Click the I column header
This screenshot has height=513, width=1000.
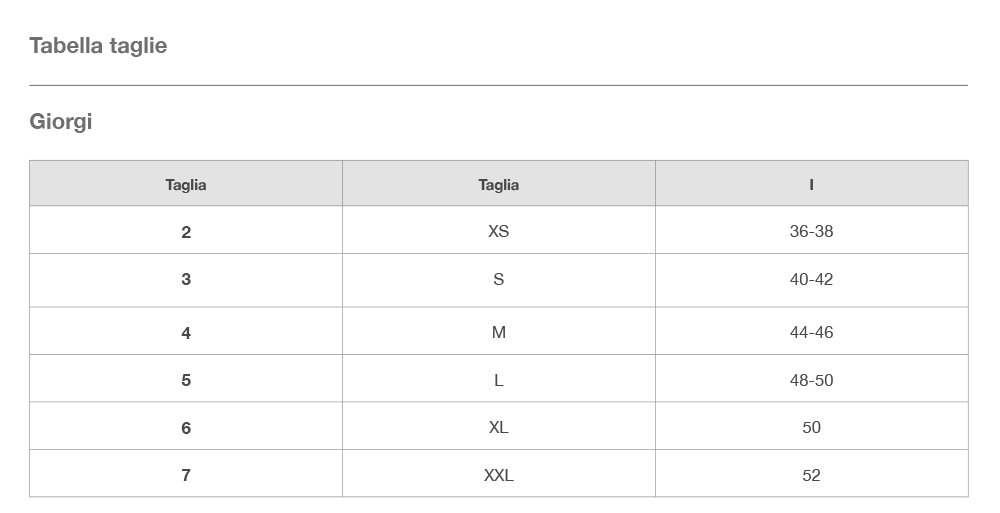(x=811, y=184)
